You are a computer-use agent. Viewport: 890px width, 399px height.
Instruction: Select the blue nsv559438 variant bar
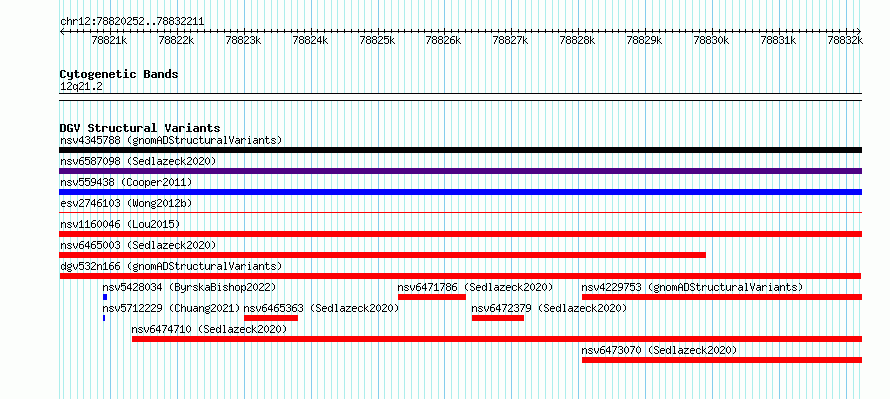(460, 192)
